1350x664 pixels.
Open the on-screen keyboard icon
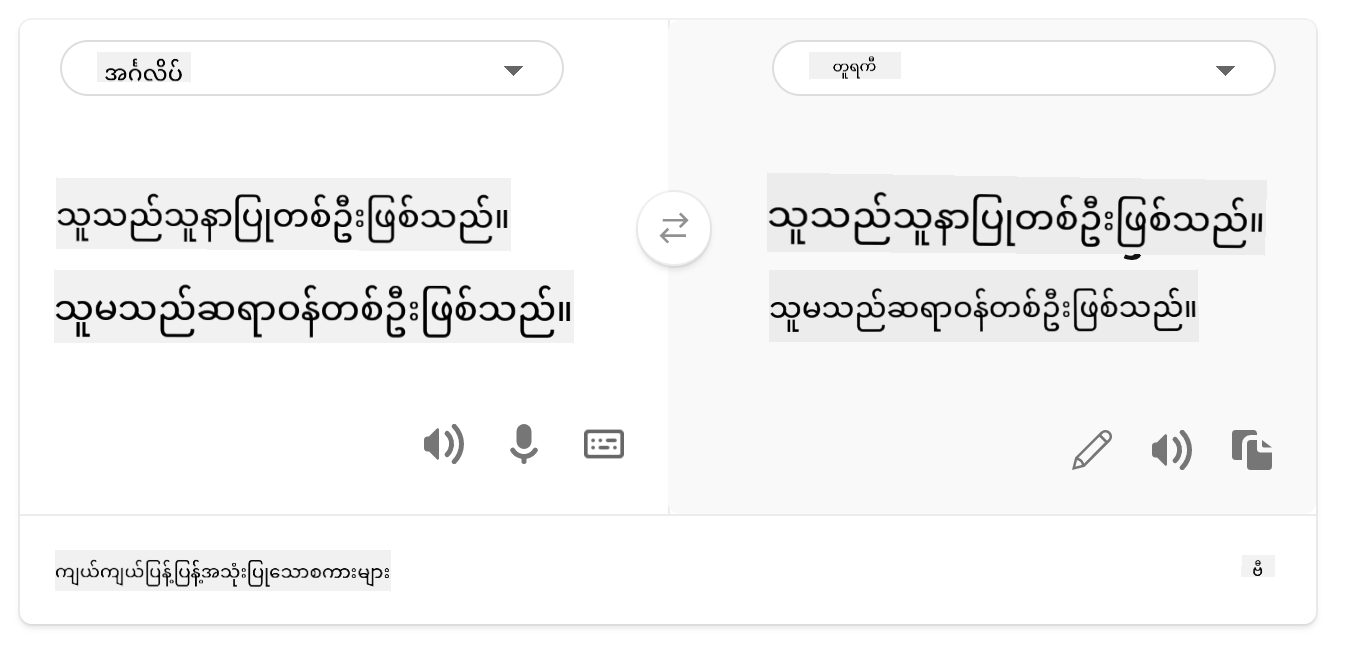(604, 444)
